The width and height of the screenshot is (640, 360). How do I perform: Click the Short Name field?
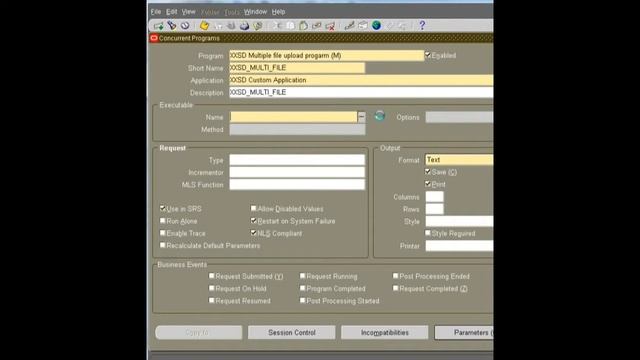click(297, 68)
